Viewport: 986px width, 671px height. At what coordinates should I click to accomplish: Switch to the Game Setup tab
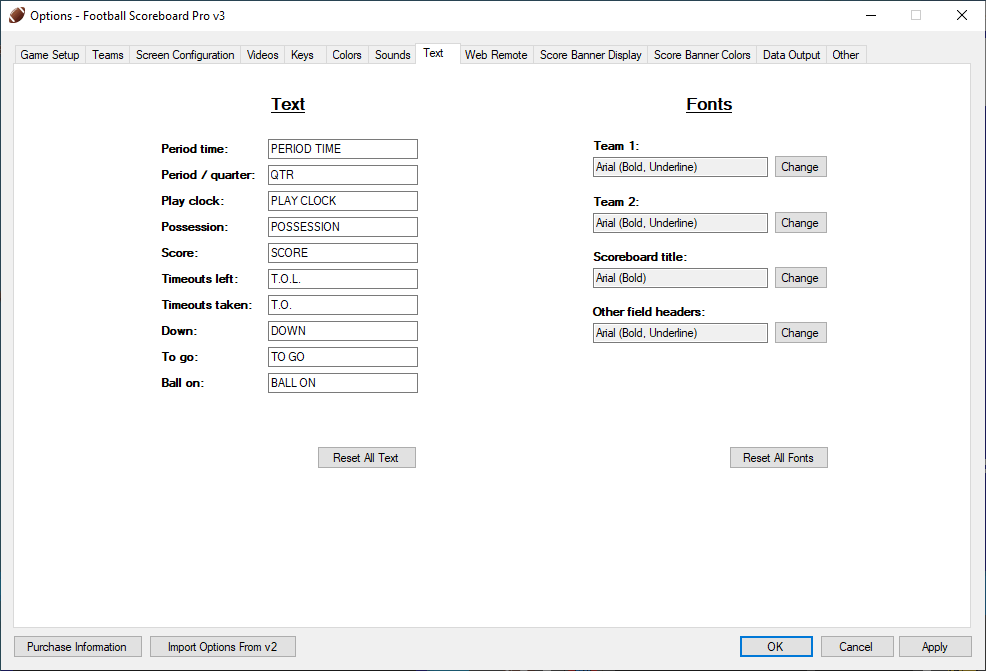click(50, 55)
